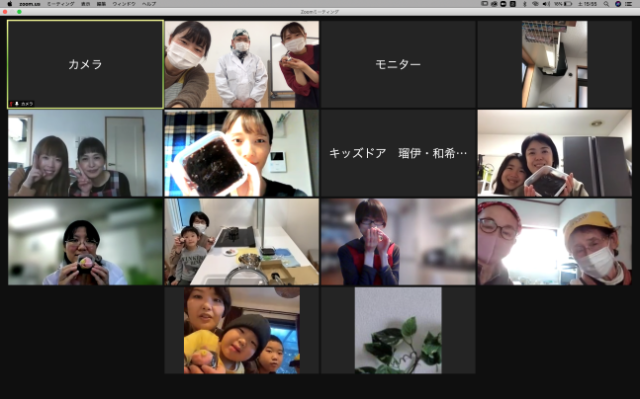Check the battery status icon
The height and width of the screenshot is (399, 640).
(568, 4)
